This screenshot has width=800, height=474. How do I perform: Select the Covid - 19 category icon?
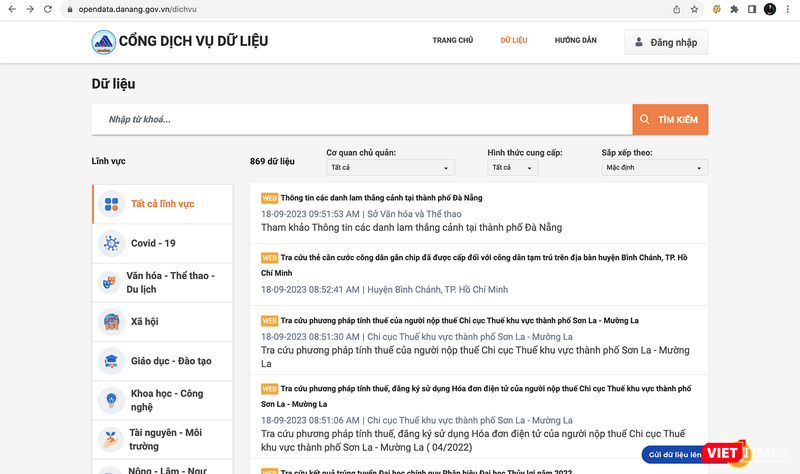tap(111, 243)
